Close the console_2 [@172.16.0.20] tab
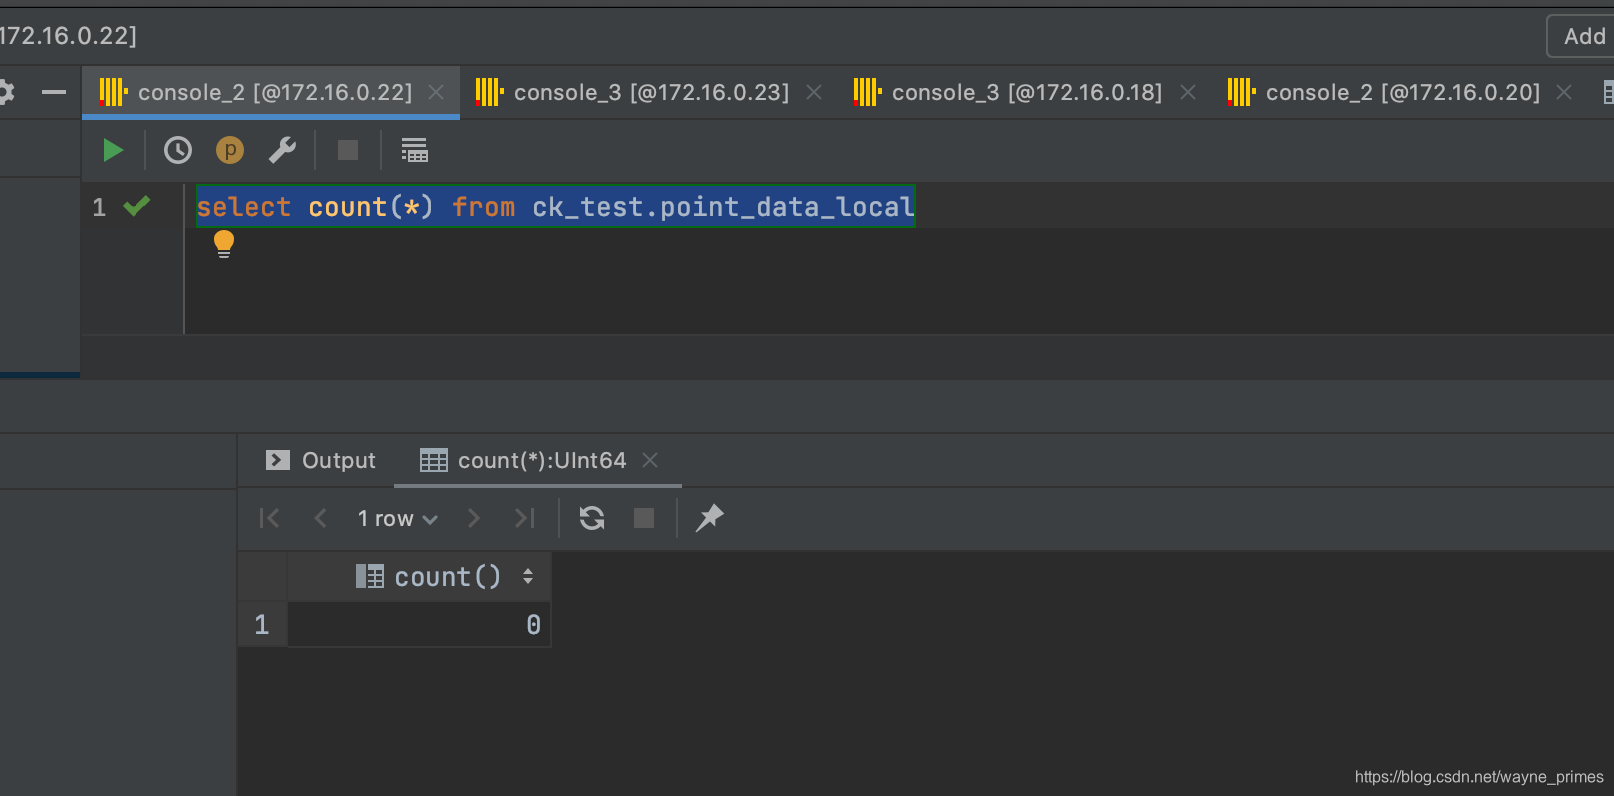 pyautogui.click(x=1564, y=92)
